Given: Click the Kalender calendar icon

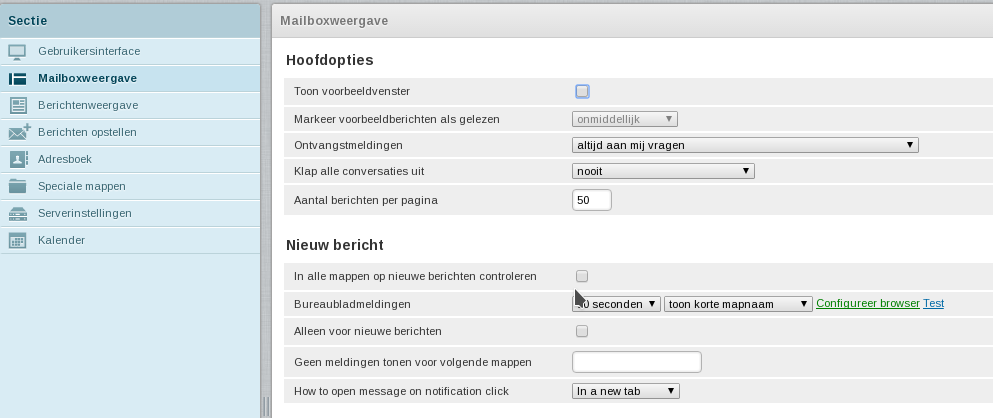Looking at the screenshot, I should [18, 240].
